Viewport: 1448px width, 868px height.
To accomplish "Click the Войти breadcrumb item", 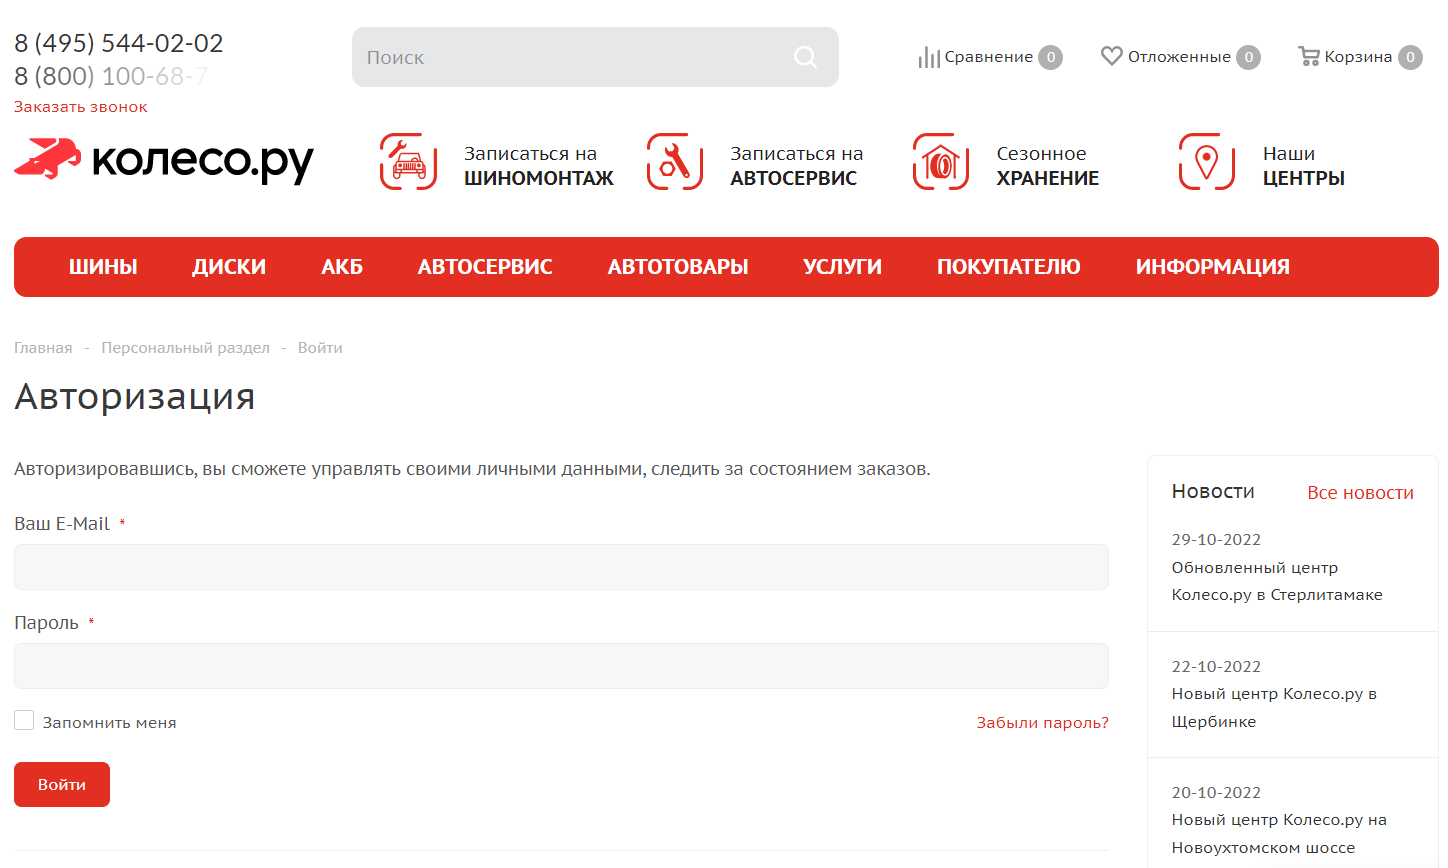I will tap(320, 348).
